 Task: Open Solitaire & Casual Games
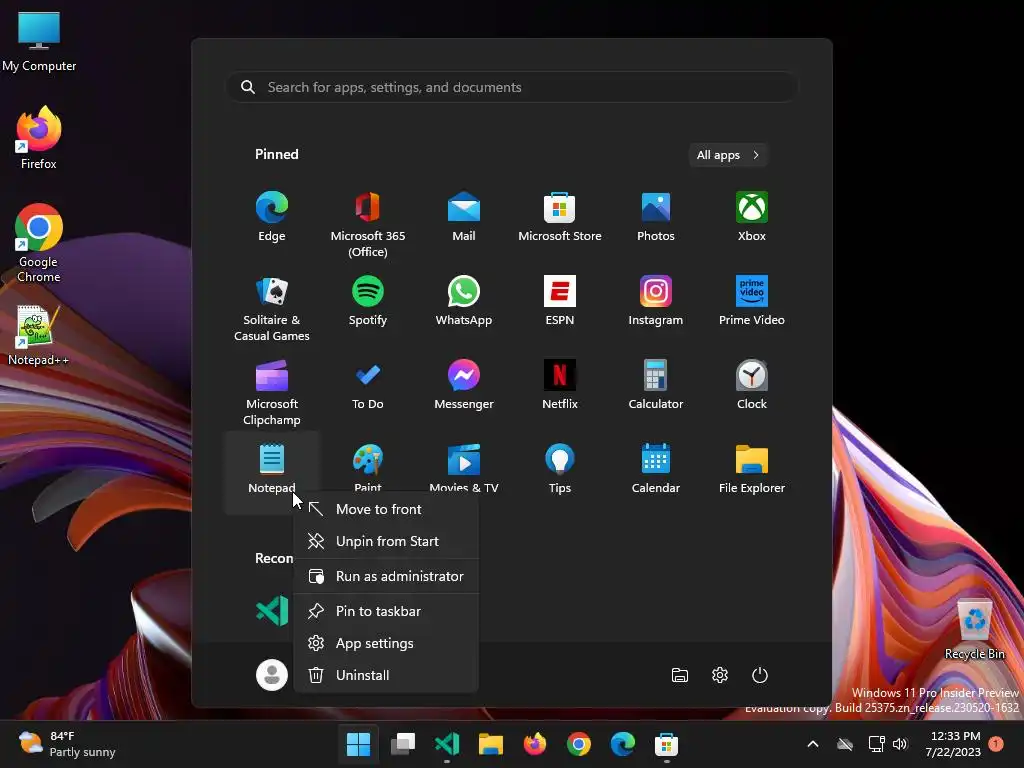[x=272, y=310]
